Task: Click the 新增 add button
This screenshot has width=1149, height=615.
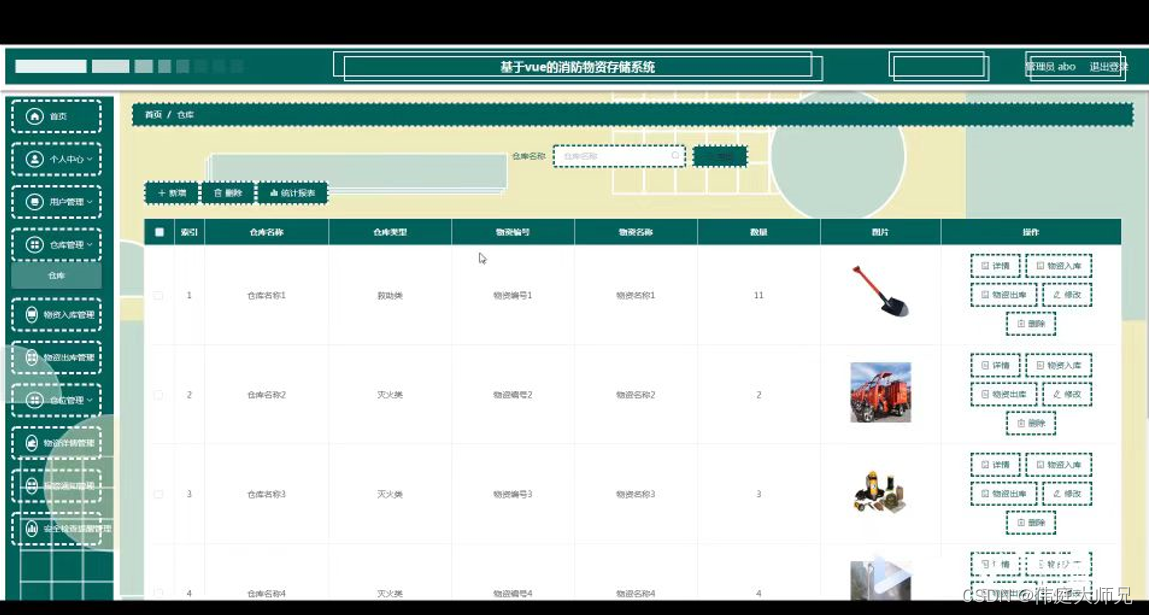Action: click(x=171, y=193)
